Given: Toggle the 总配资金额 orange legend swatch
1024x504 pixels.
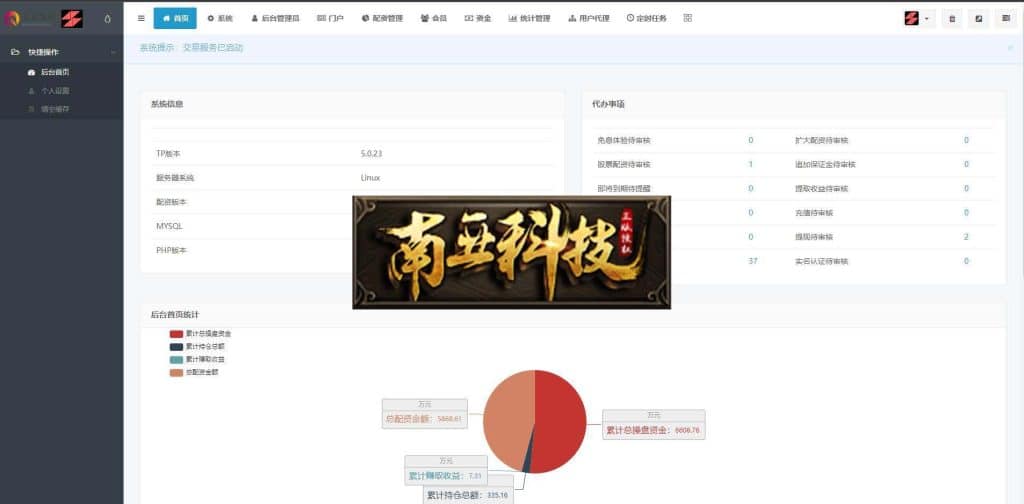Looking at the screenshot, I should tap(176, 372).
